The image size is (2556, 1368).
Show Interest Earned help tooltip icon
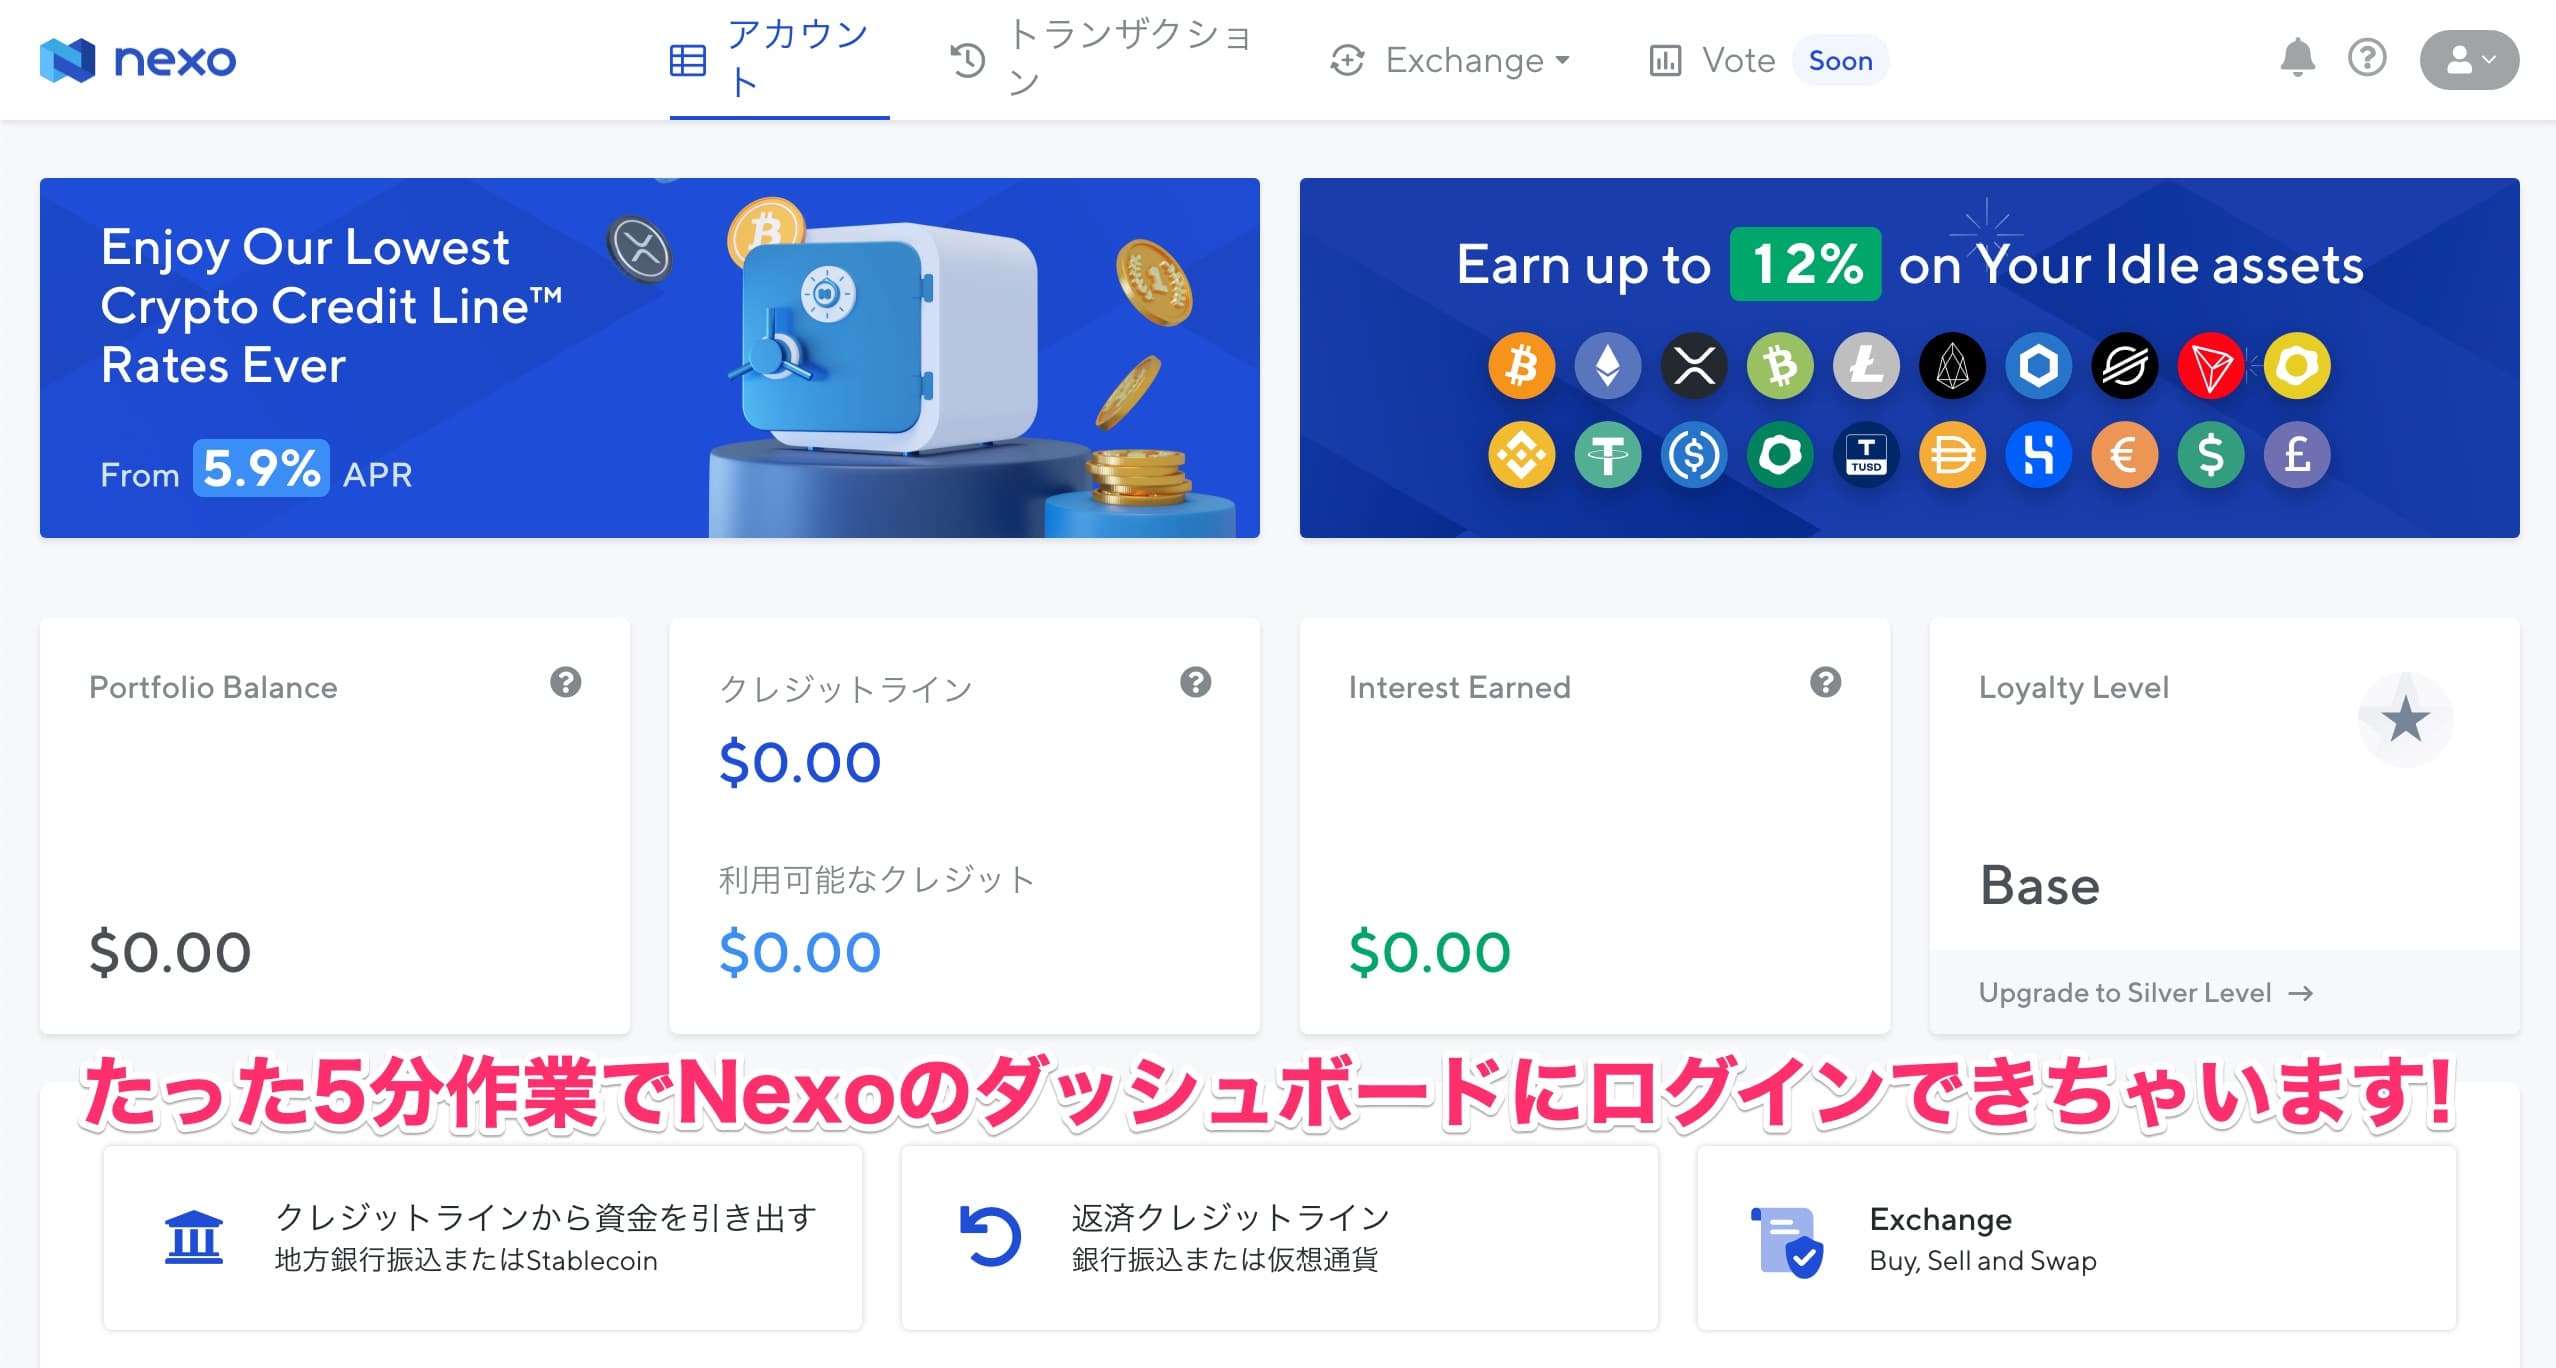(x=1825, y=683)
